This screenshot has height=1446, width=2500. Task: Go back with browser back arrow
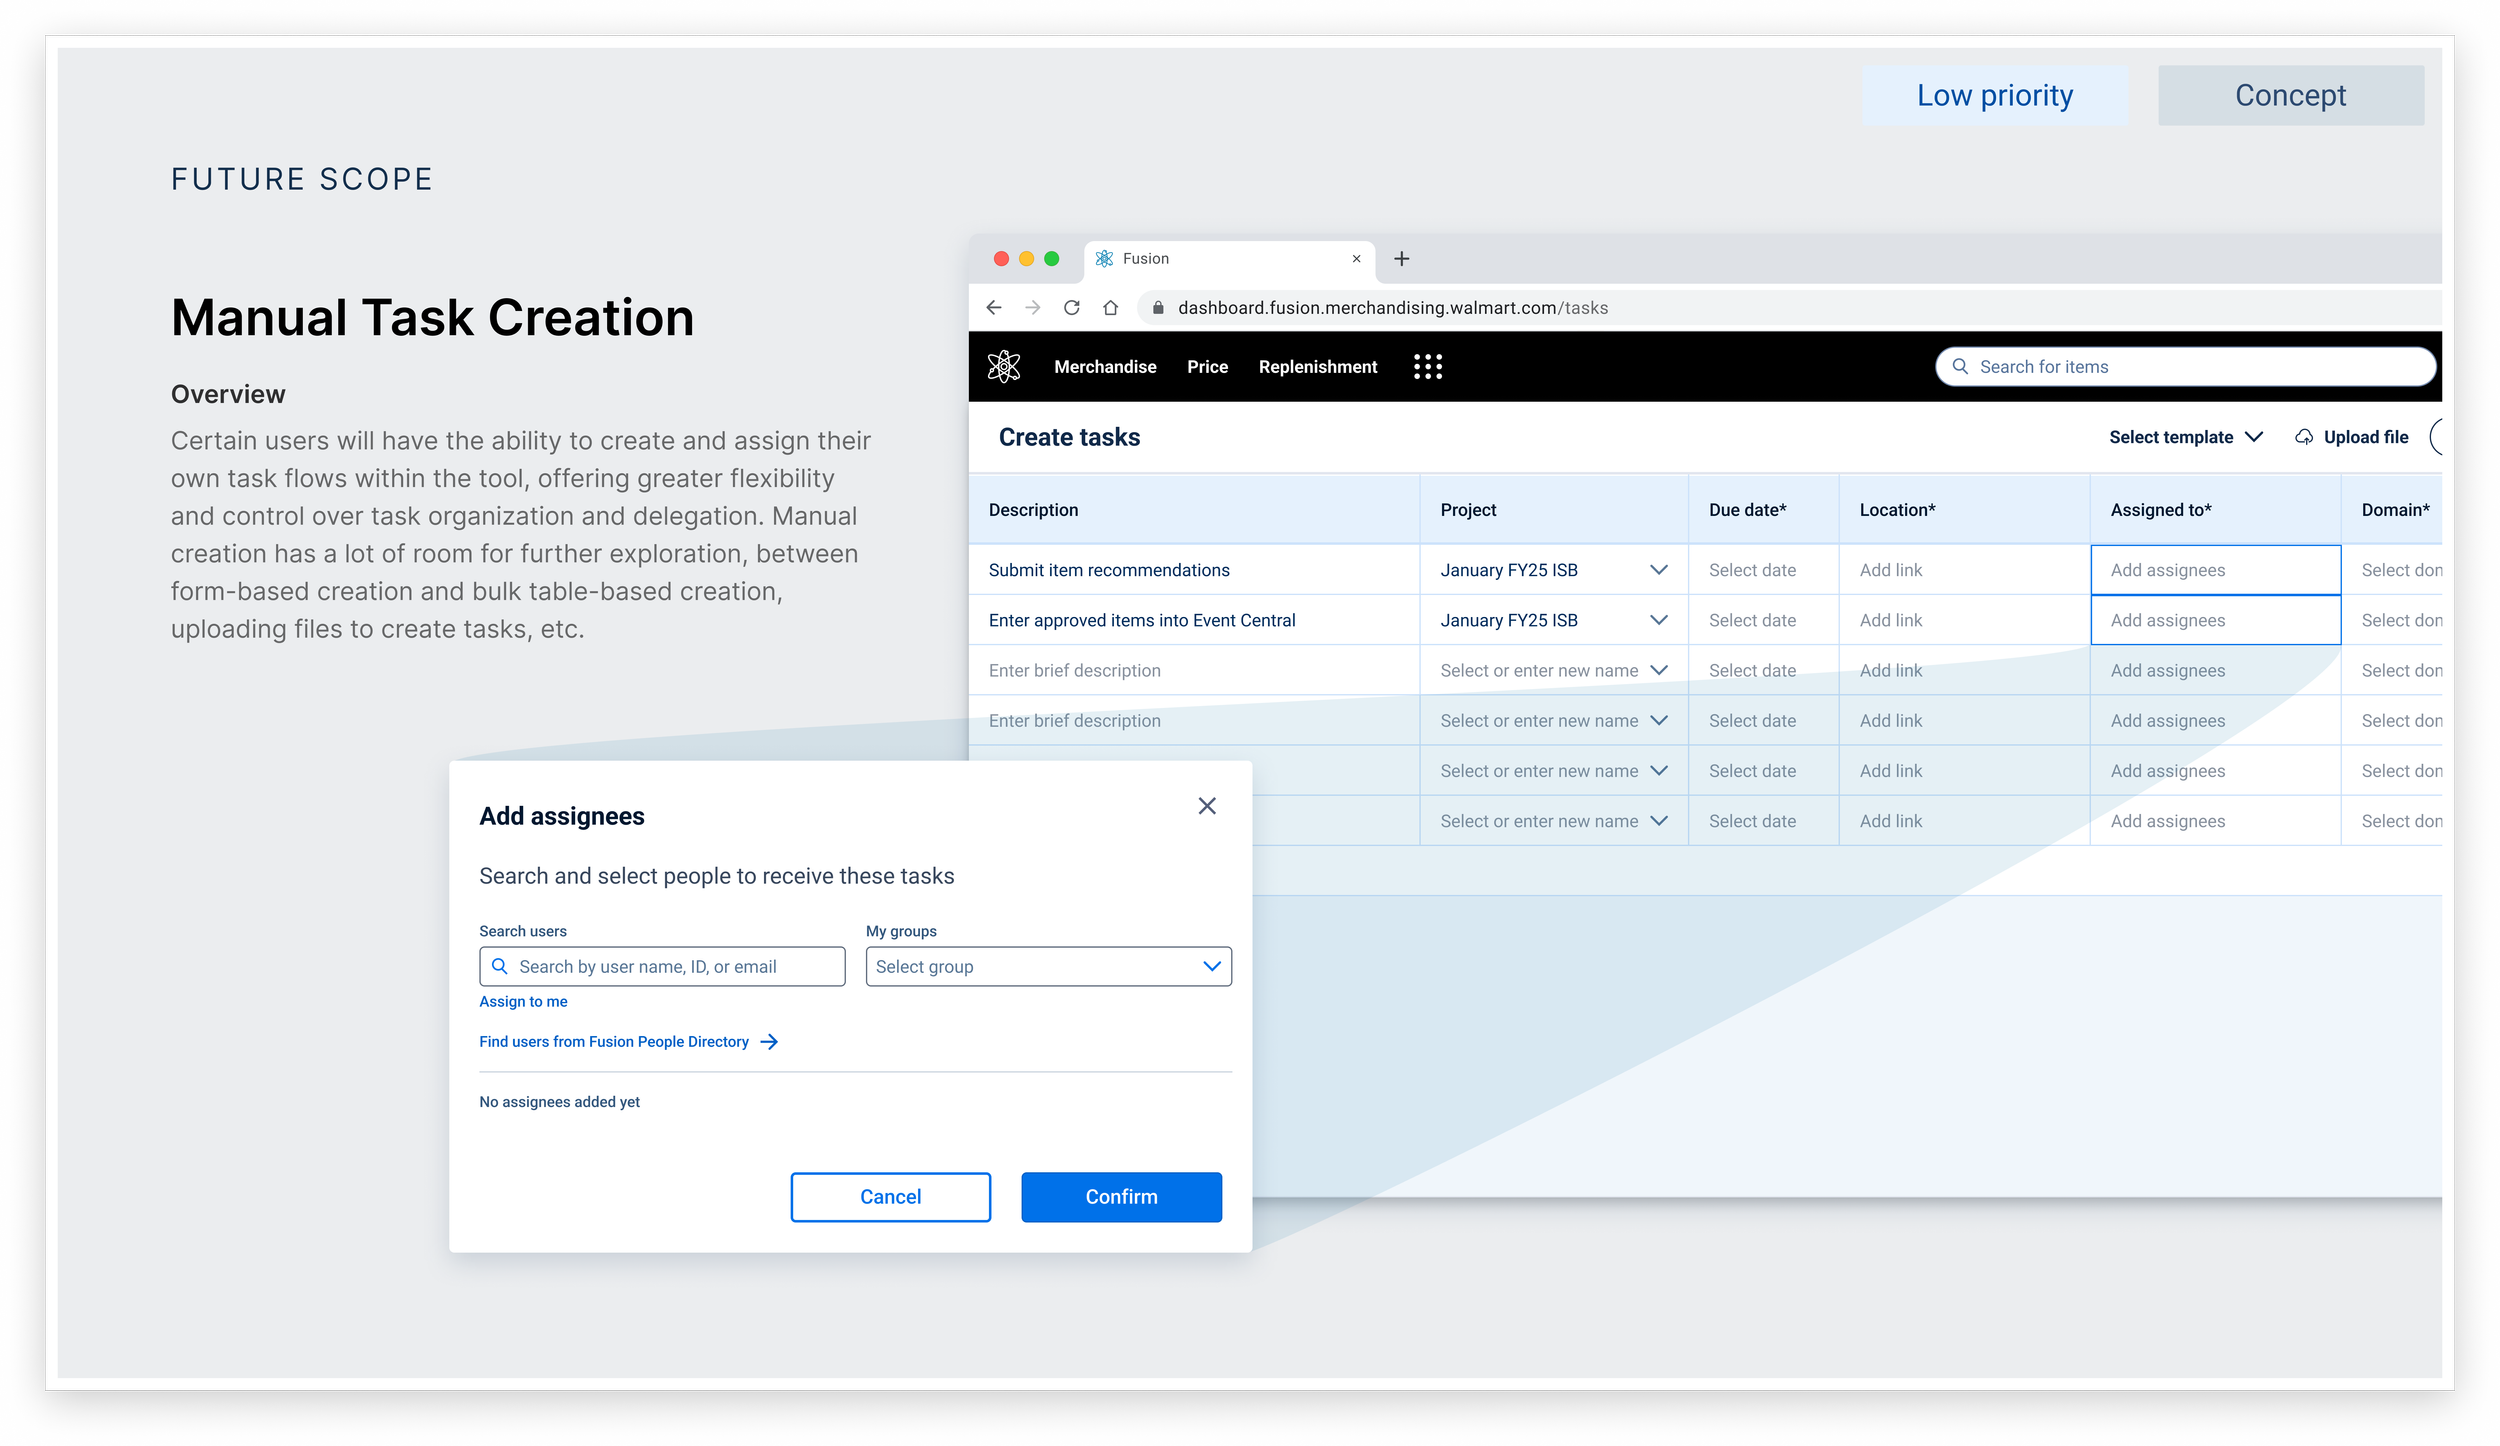point(993,308)
